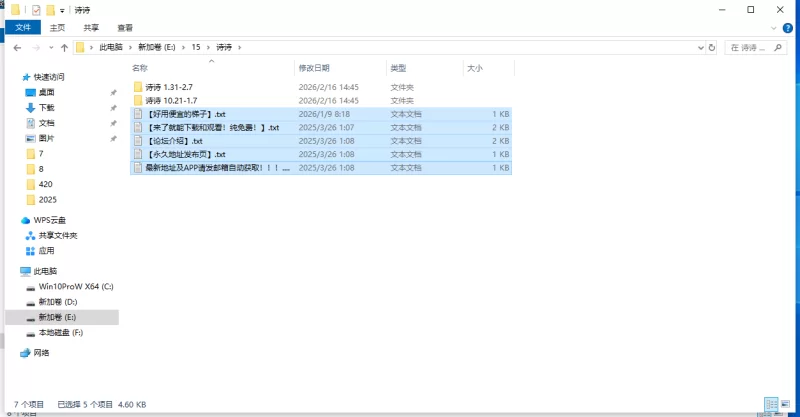Switch to large icons view in status bar
Viewport: 800px width, 417px height.
(x=786, y=404)
